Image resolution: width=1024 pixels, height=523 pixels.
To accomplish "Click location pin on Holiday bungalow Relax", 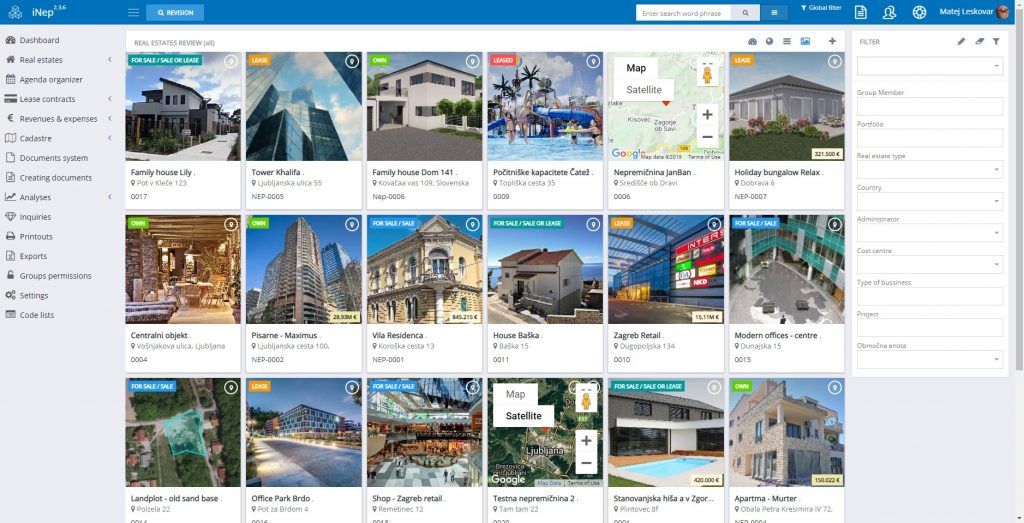I will point(835,61).
